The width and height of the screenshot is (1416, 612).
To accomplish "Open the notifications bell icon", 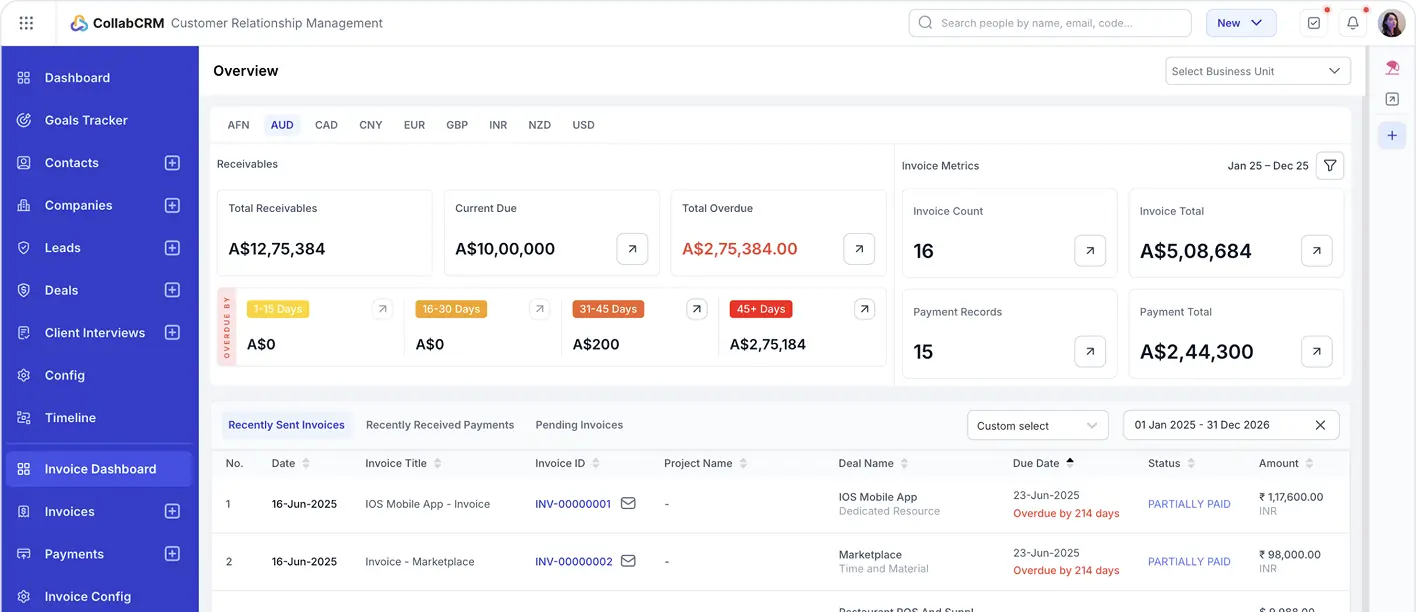I will [1352, 22].
